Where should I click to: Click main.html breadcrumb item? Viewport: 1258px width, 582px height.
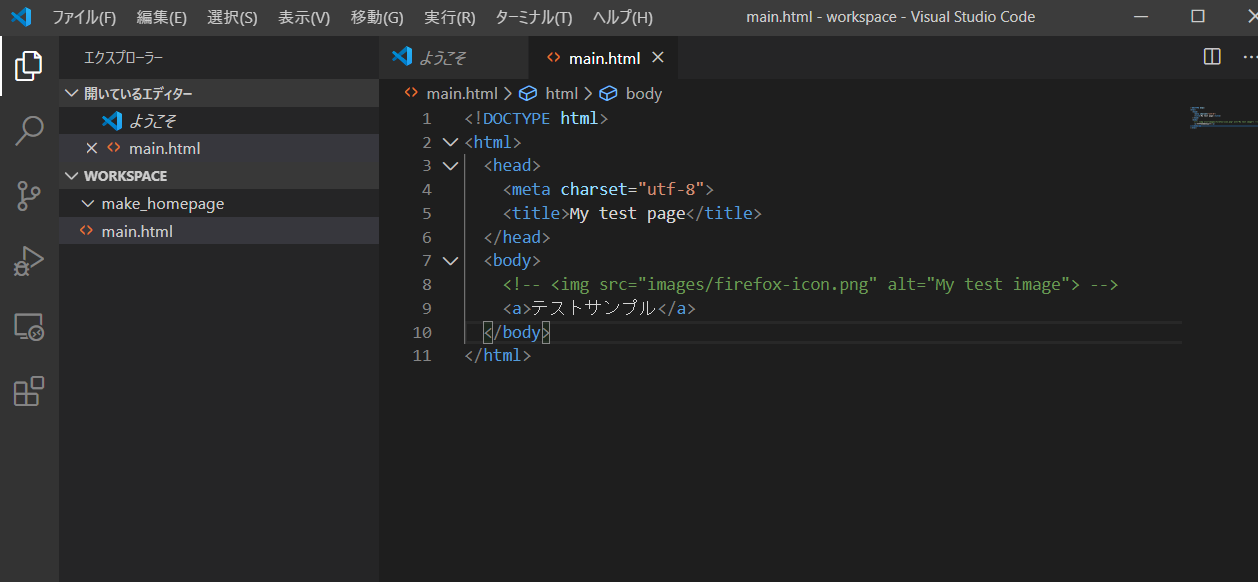461,93
